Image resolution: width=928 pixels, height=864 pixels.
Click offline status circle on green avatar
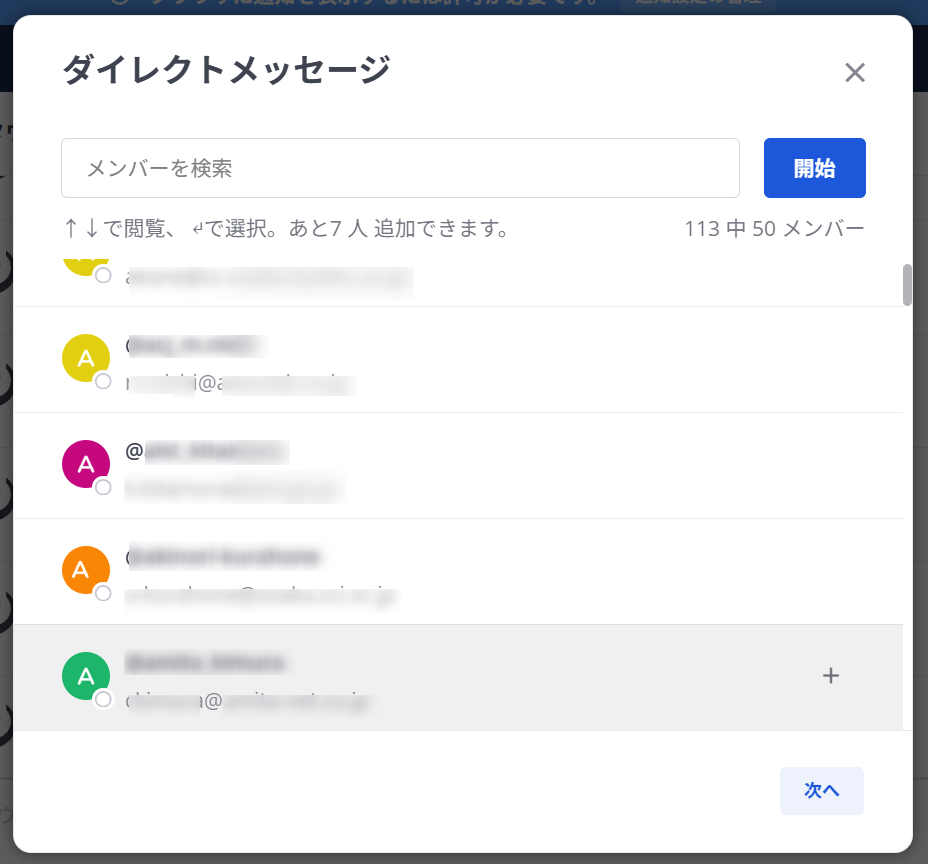[103, 699]
